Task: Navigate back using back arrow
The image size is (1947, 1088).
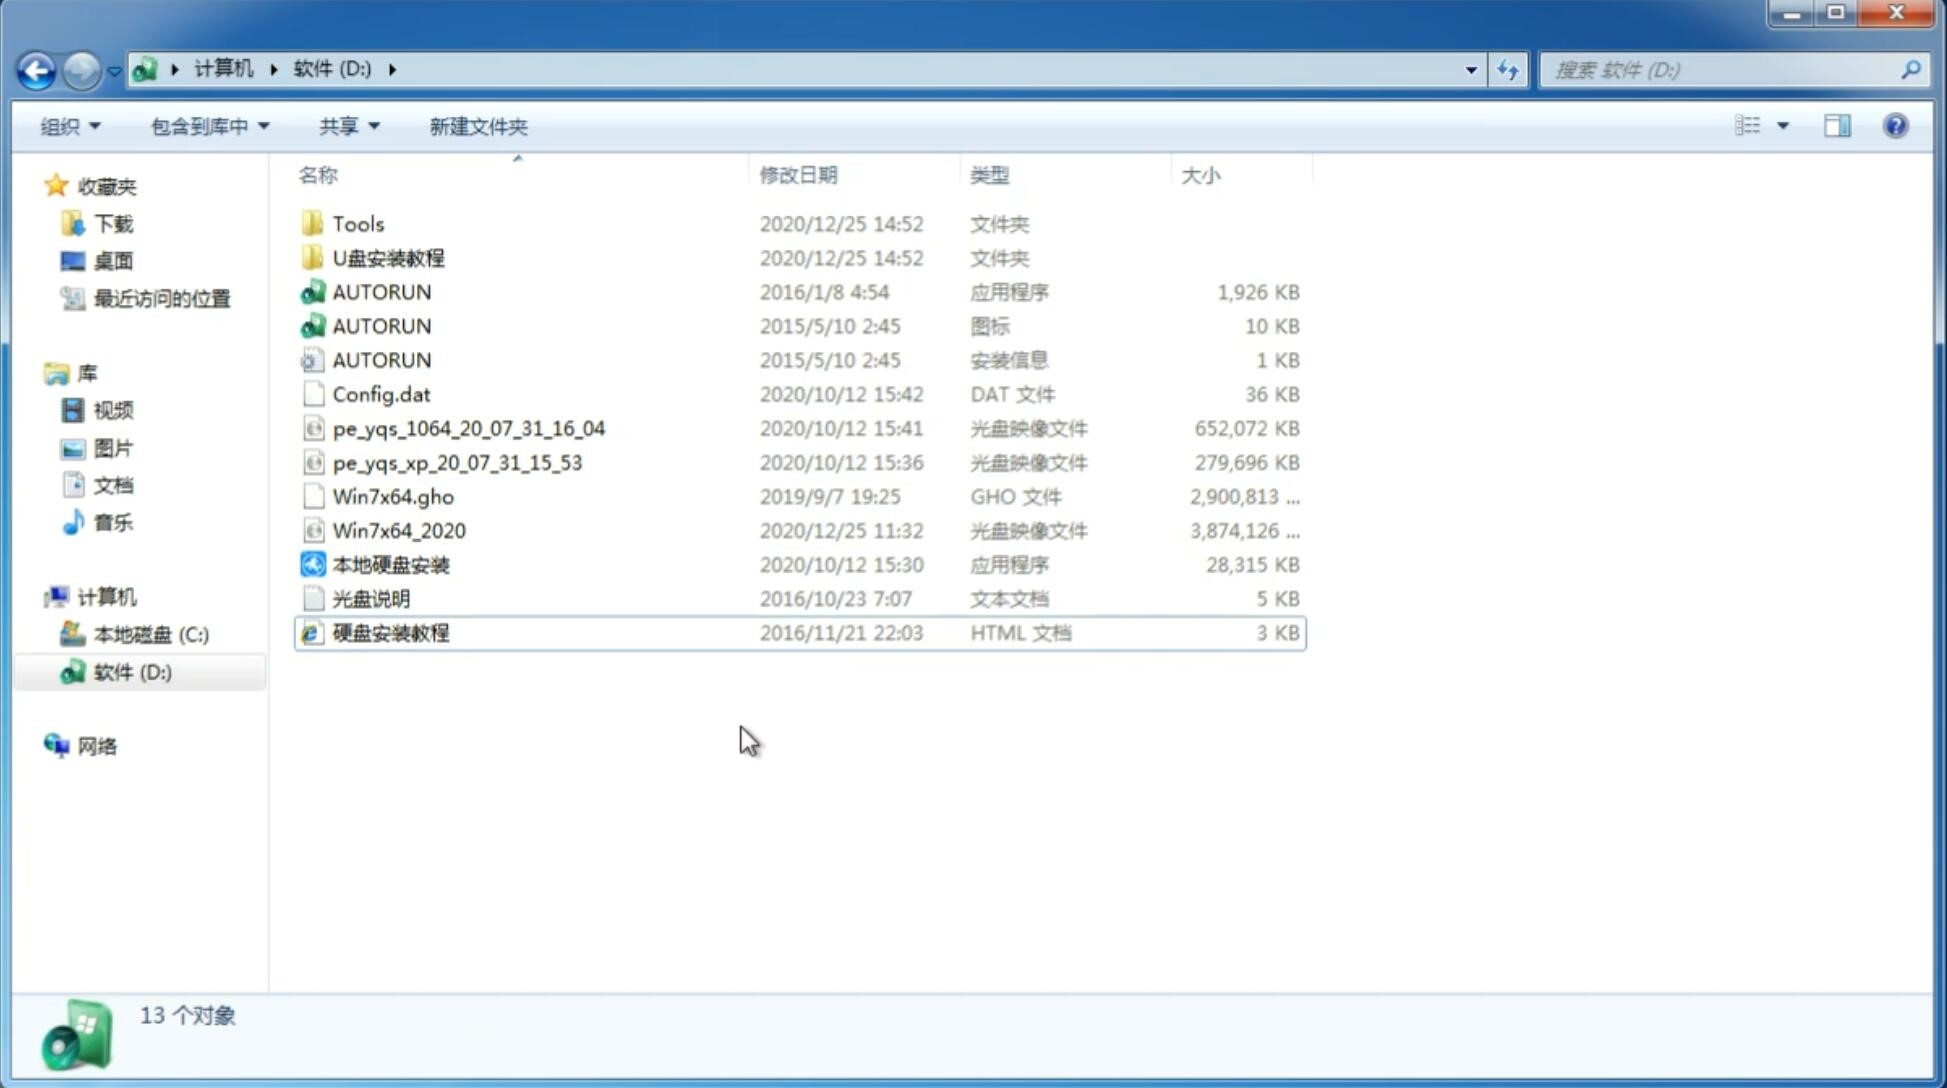Action: 36,70
